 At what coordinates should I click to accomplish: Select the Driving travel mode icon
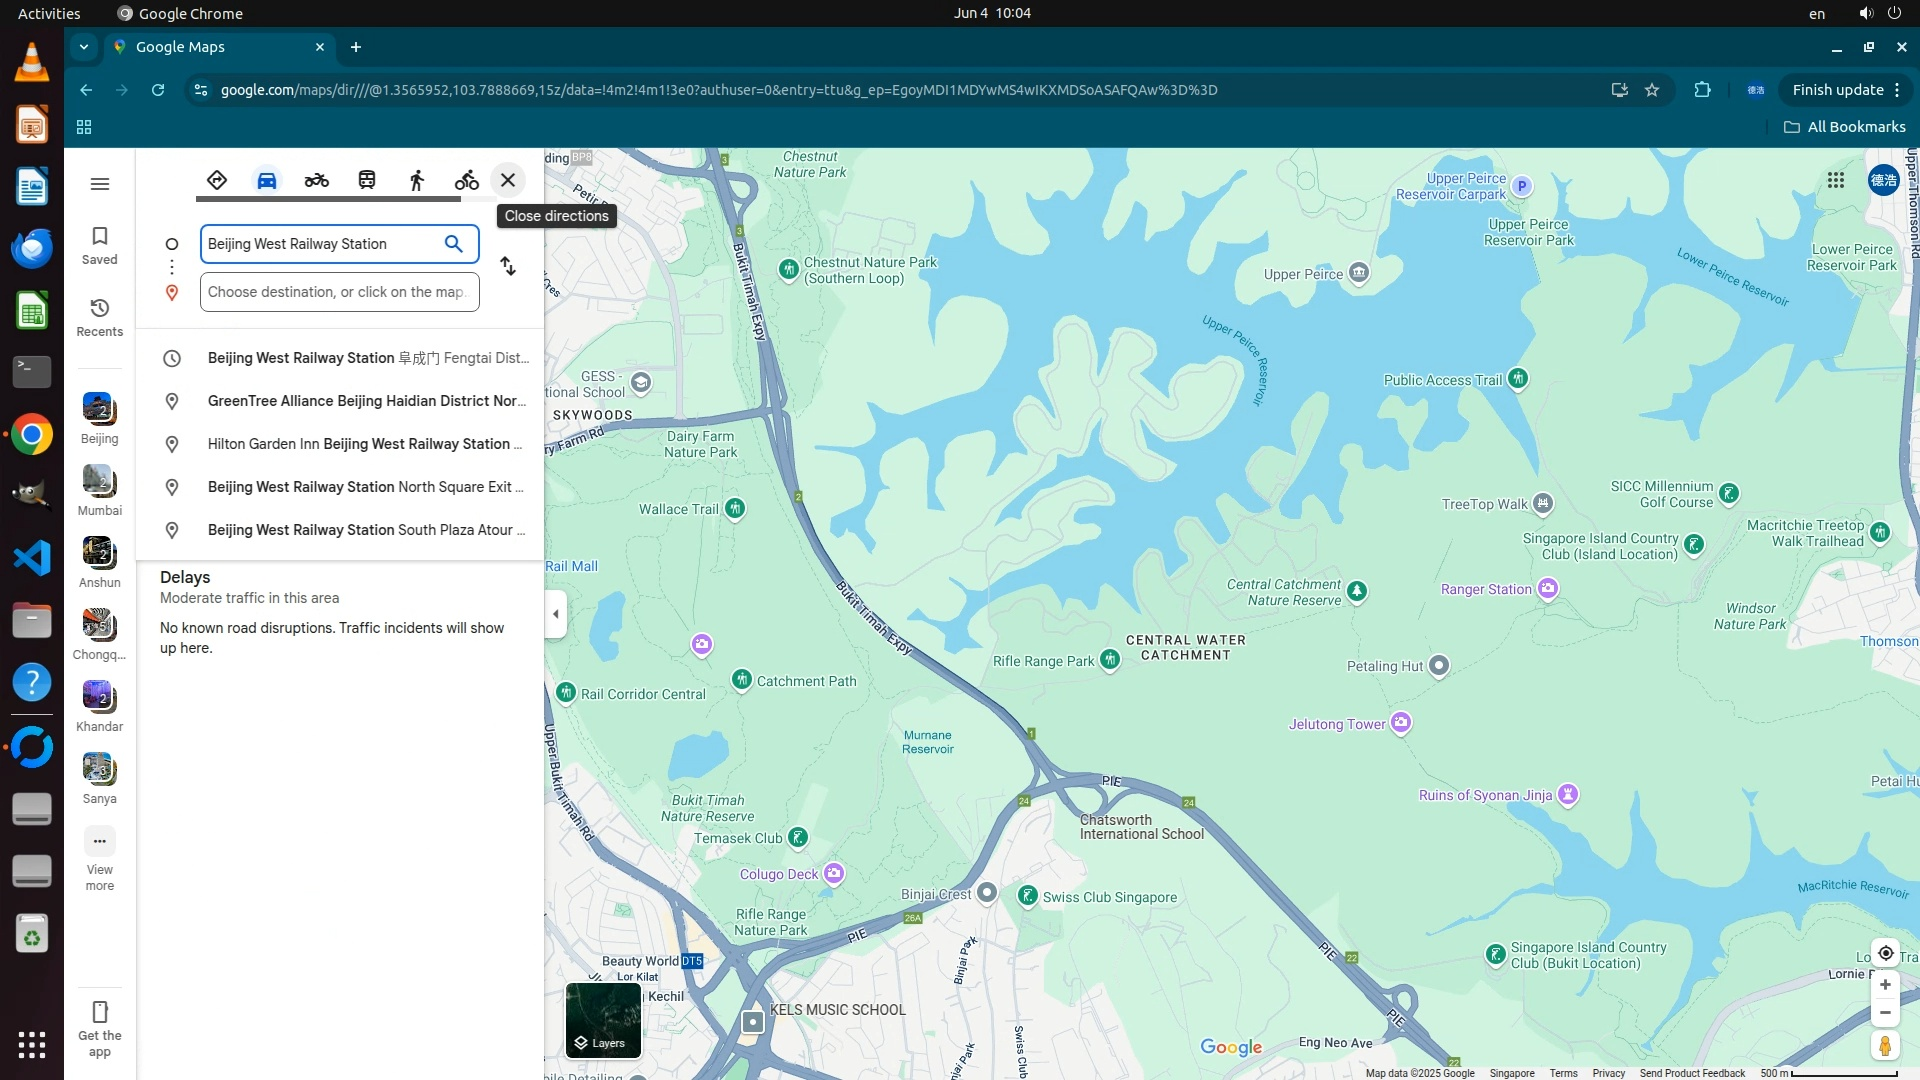pyautogui.click(x=266, y=180)
